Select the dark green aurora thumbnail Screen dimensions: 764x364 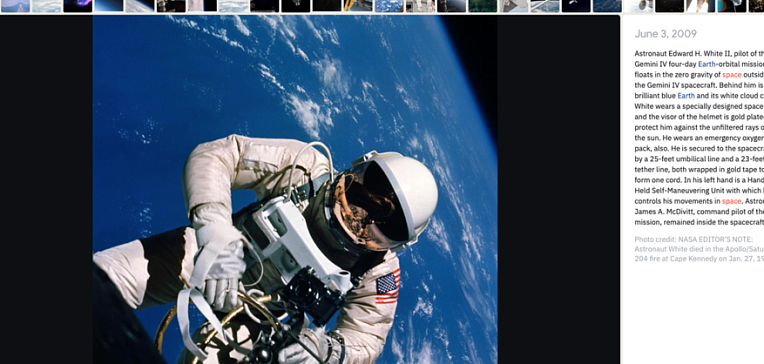coord(483,6)
